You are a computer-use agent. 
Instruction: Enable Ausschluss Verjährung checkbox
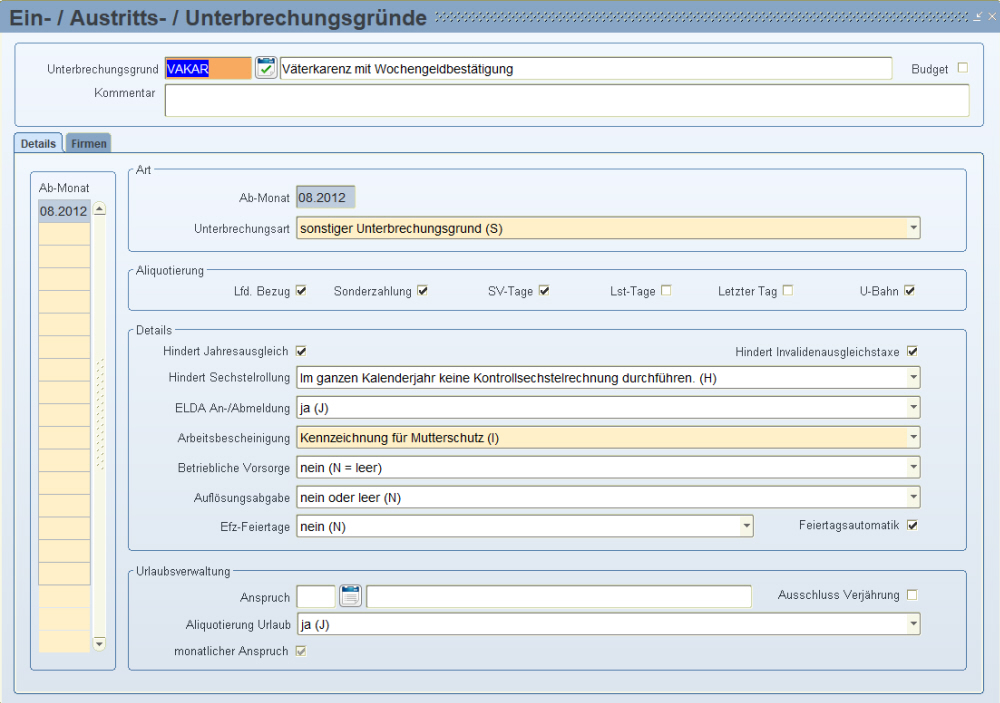click(x=913, y=595)
